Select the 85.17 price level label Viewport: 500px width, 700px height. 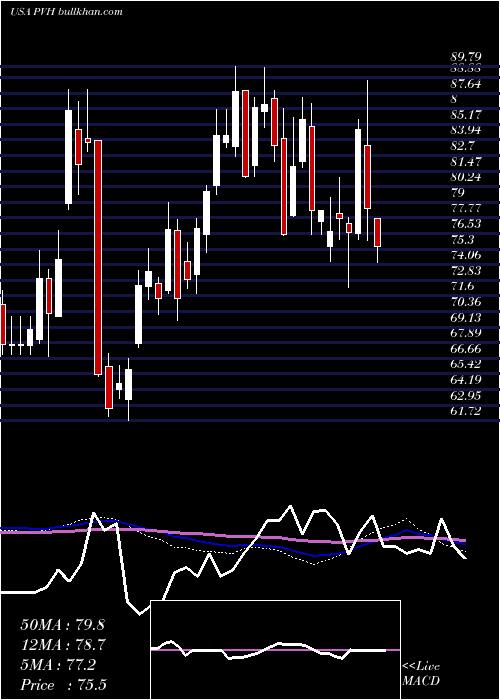point(466,115)
